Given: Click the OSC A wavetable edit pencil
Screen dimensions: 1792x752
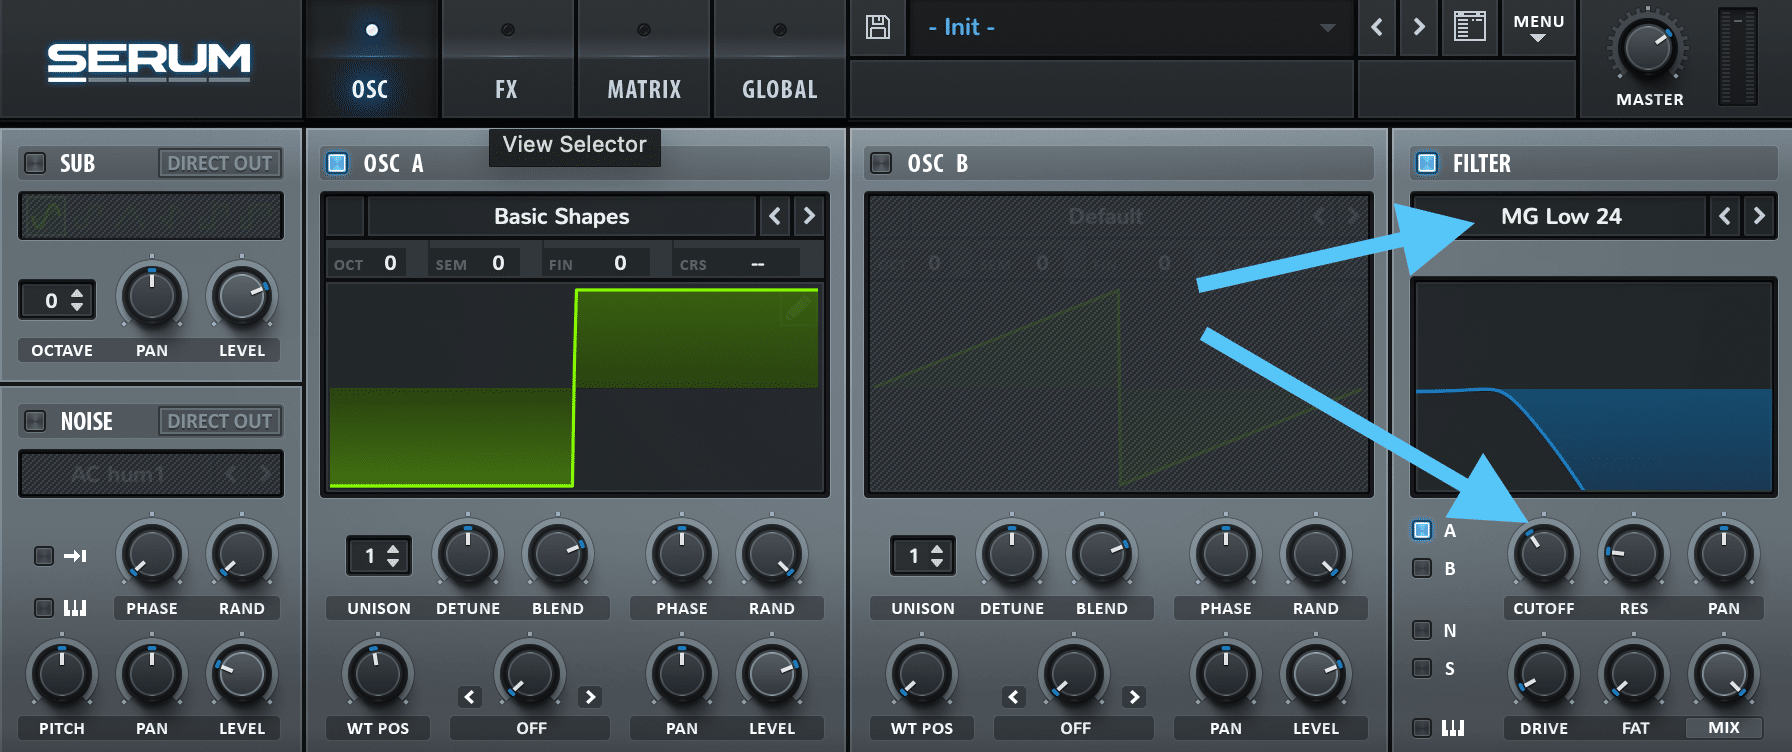Looking at the screenshot, I should (x=797, y=309).
